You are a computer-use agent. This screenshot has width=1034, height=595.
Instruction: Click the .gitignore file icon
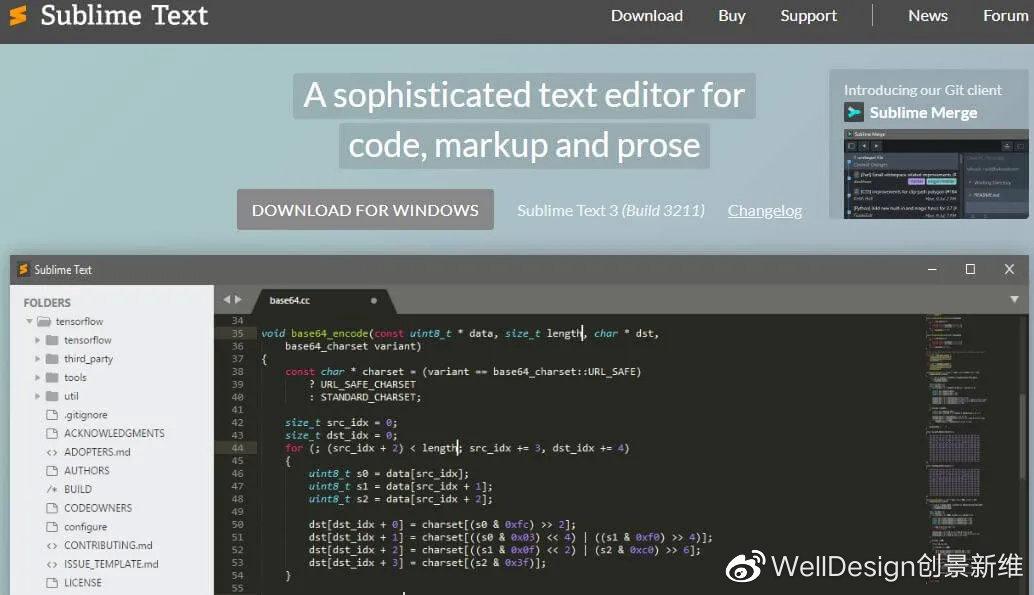pos(52,415)
